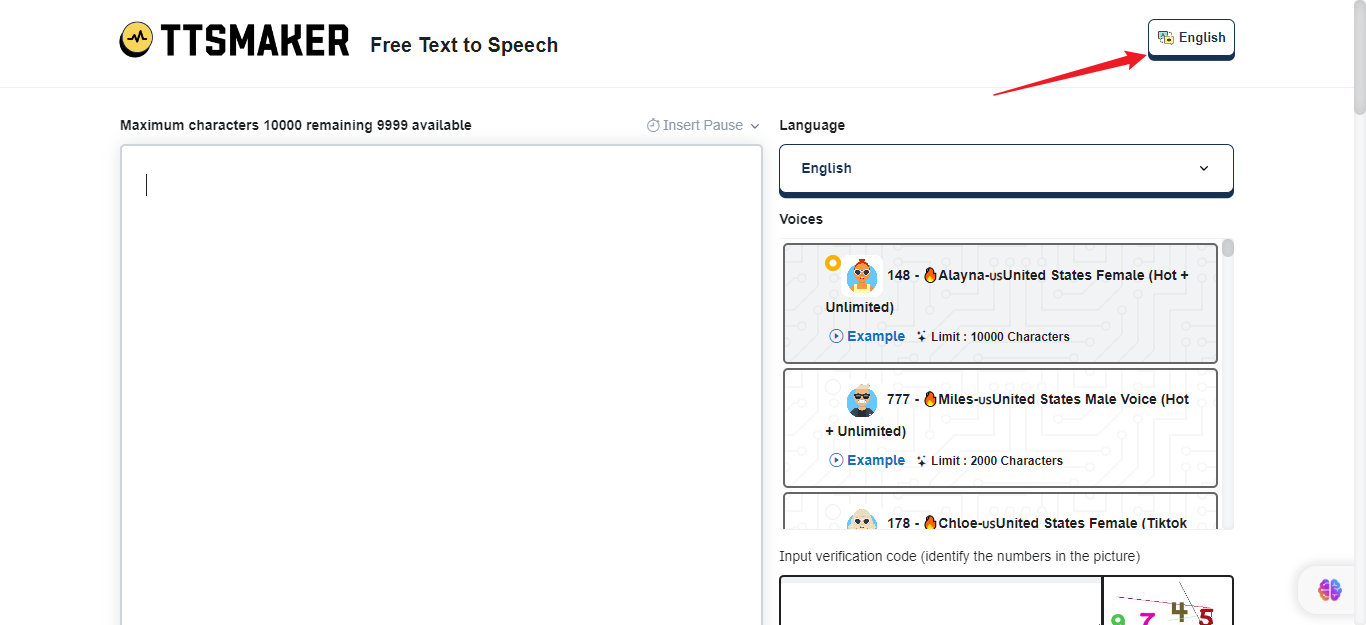Screen dimensions: 1366x625
Task: Click Alayna's avatar icon
Action: (x=861, y=276)
